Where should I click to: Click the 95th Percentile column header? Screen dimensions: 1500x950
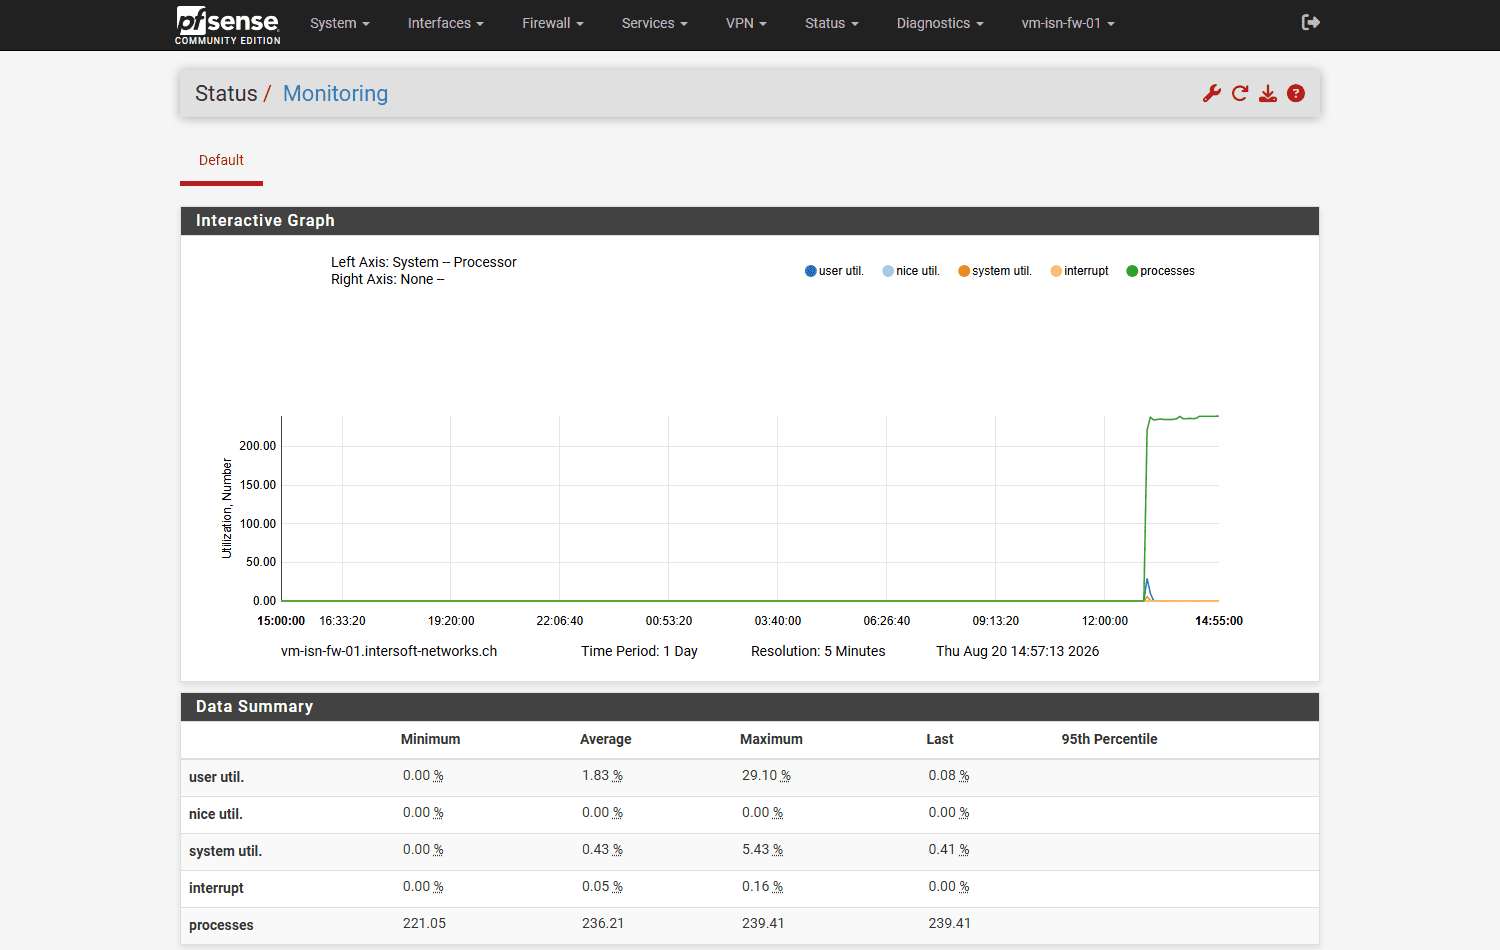[x=1109, y=739]
